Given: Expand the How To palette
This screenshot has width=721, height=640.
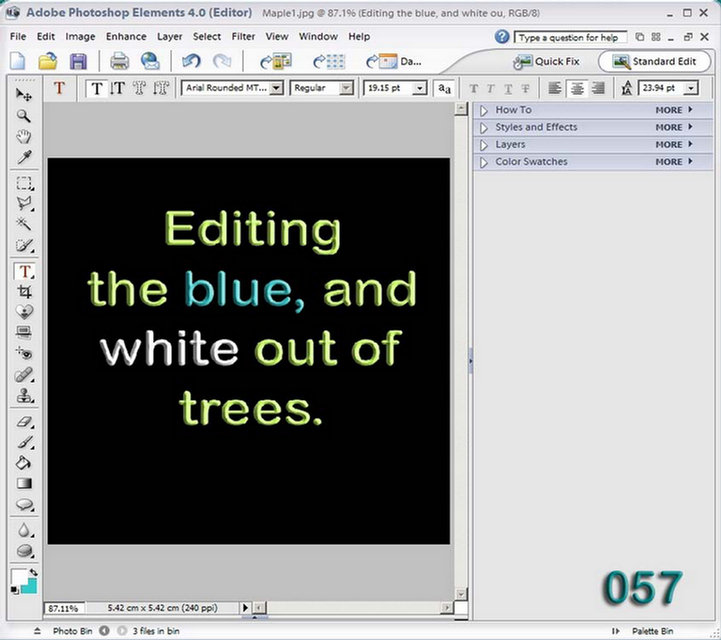Looking at the screenshot, I should pos(484,110).
